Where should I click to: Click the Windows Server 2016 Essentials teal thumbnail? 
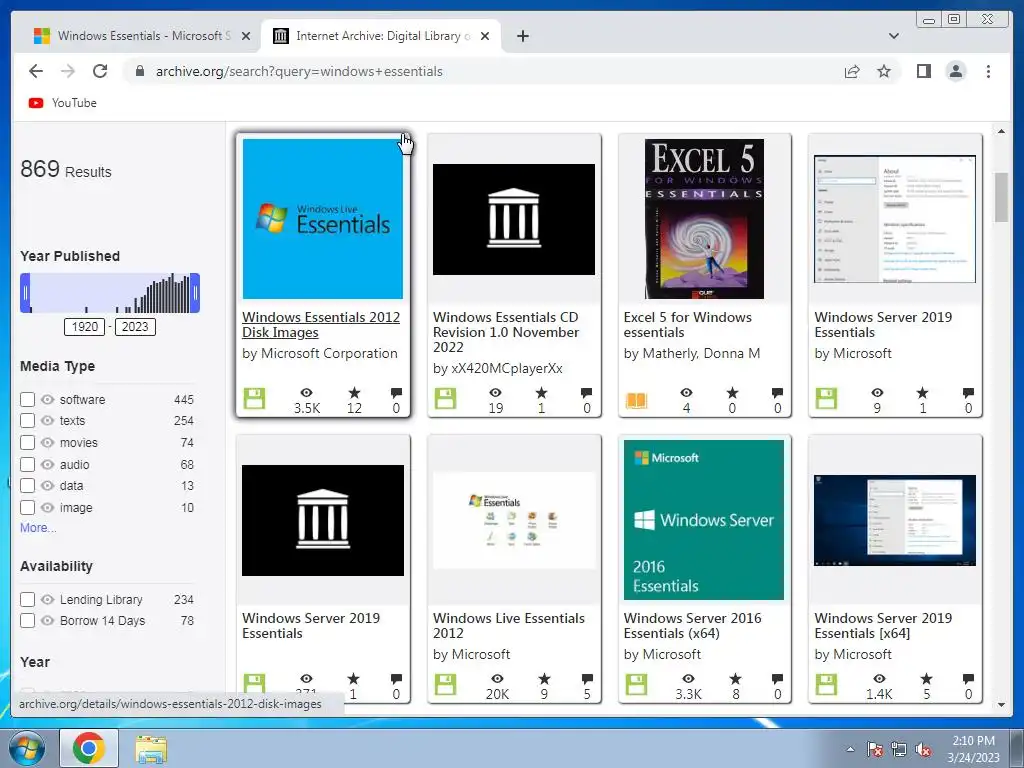[704, 520]
